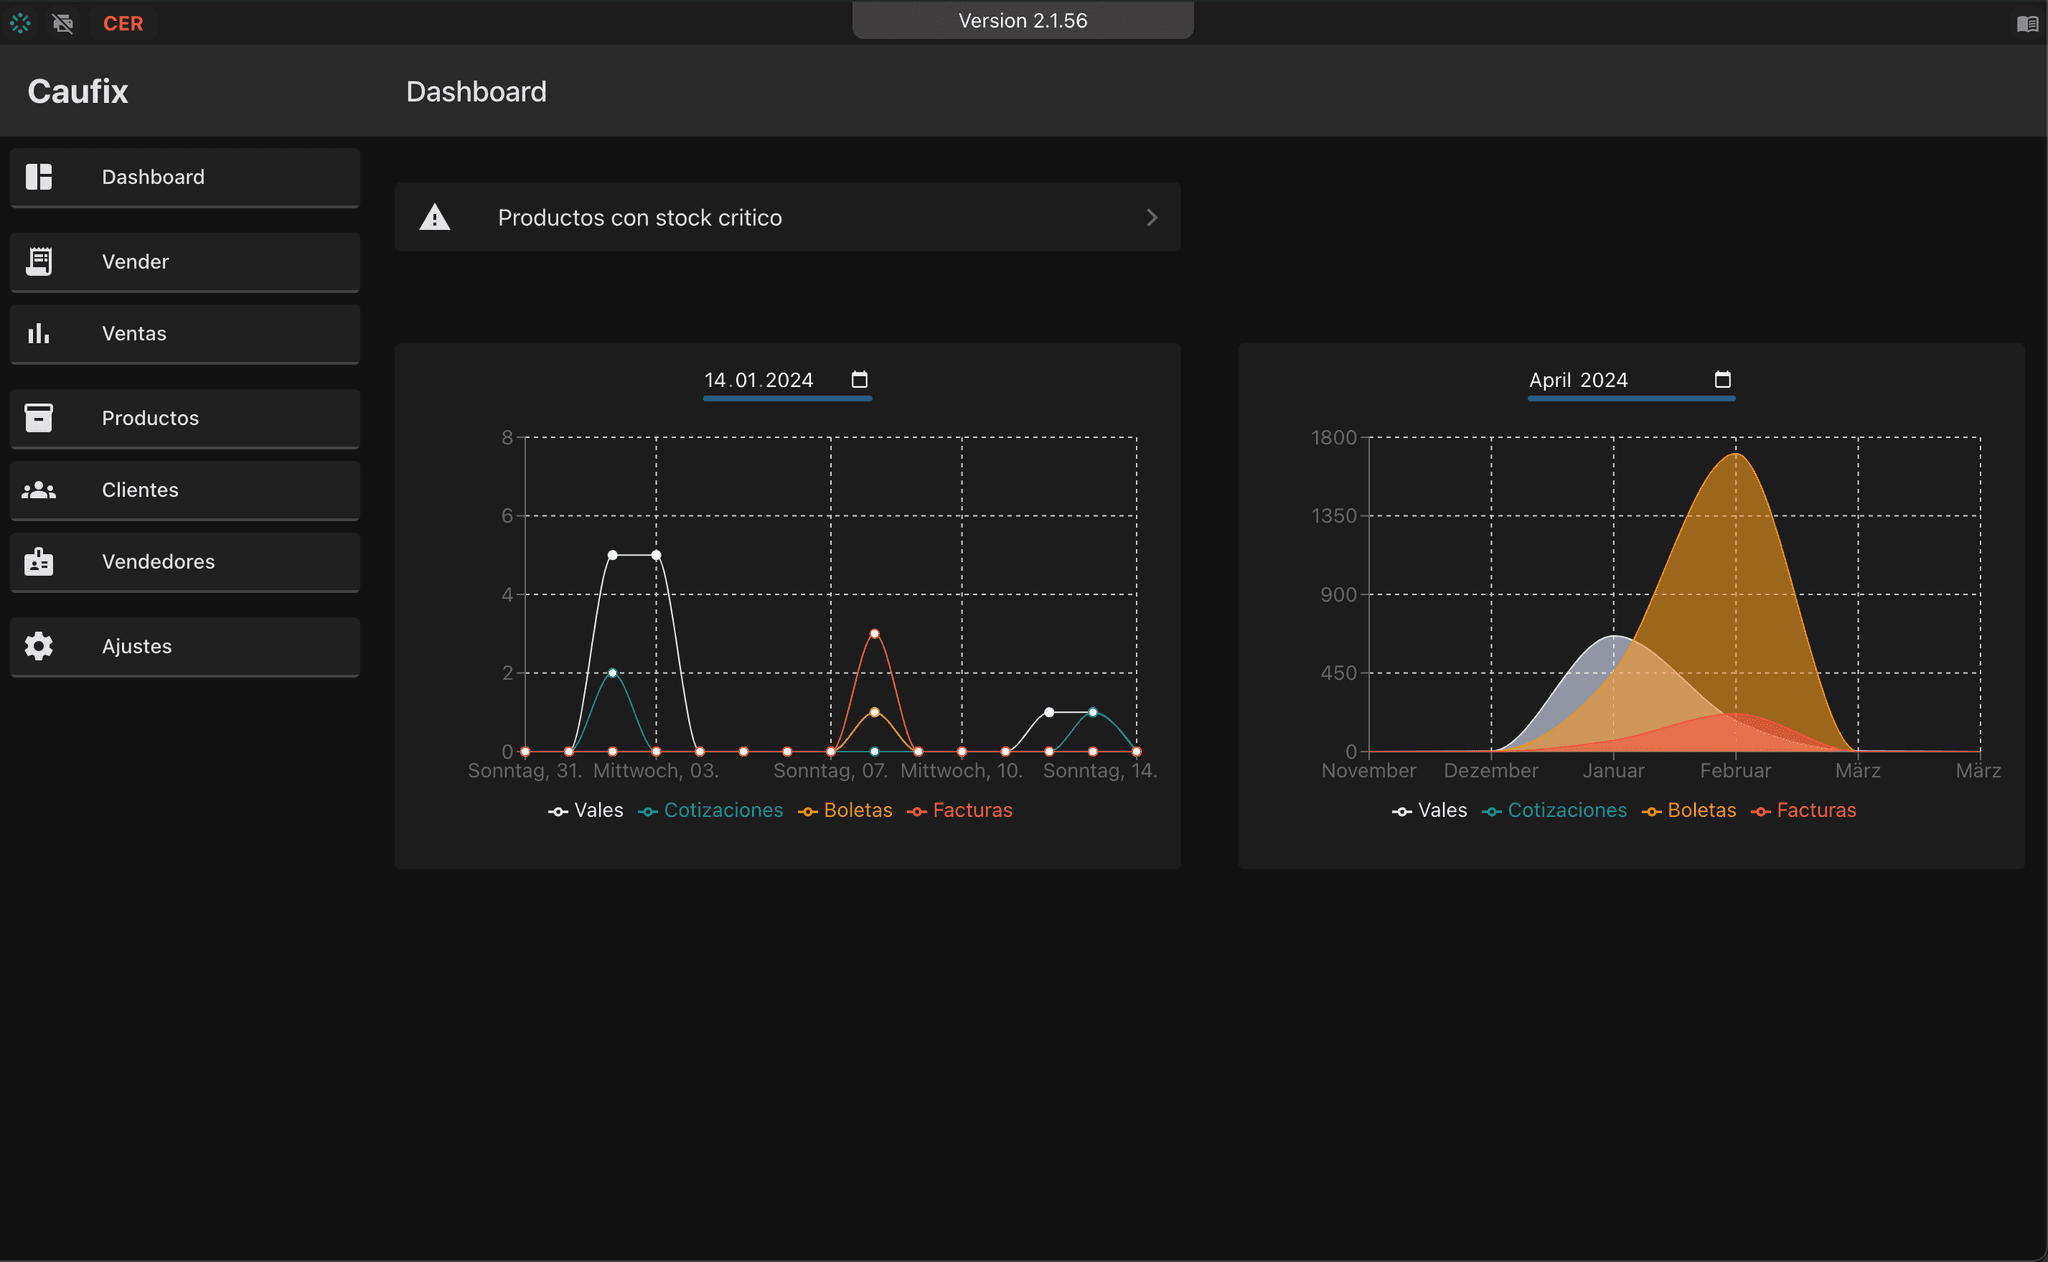Open Vender using its receipt icon
The width and height of the screenshot is (2048, 1262).
39,261
